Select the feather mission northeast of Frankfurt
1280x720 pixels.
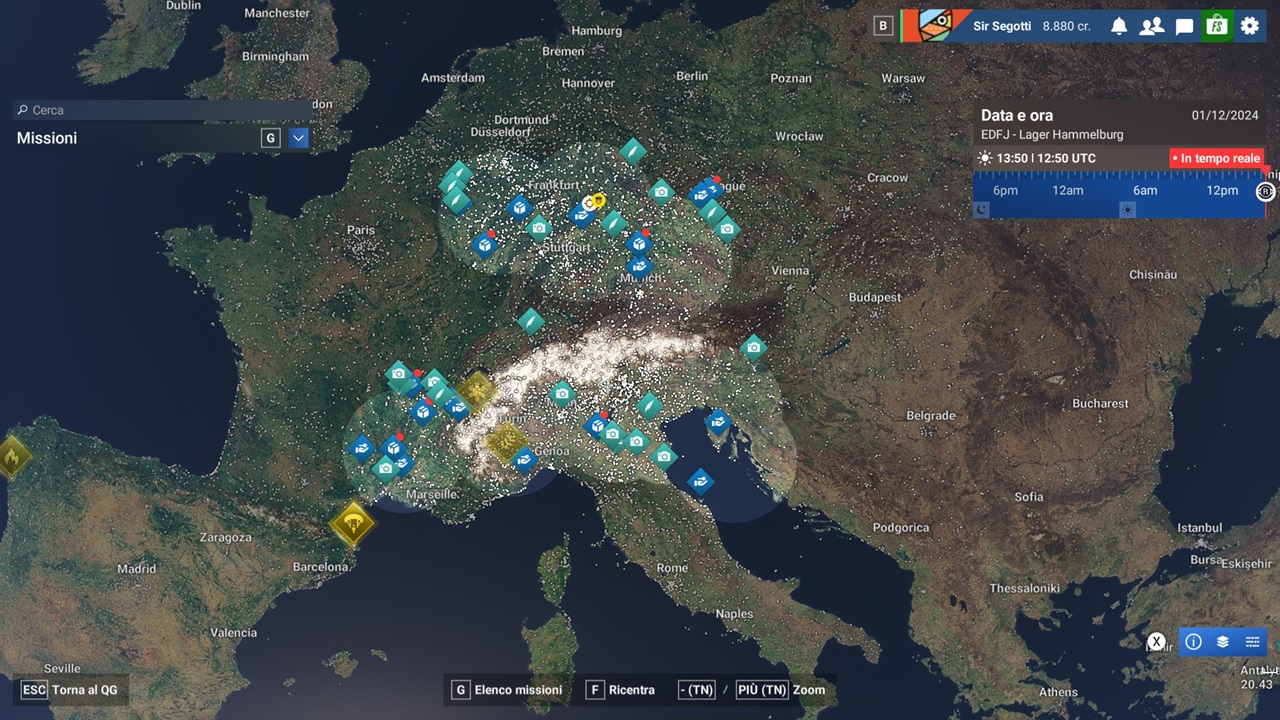(x=632, y=151)
